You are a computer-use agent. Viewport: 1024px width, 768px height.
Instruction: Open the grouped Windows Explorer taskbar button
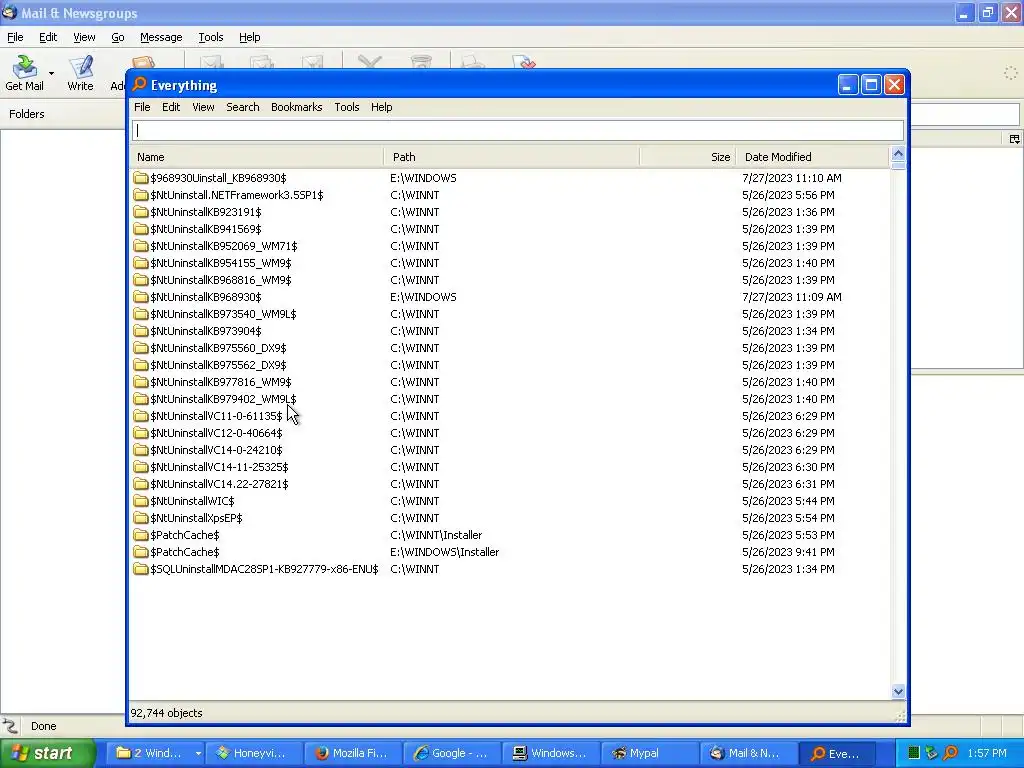tap(155, 753)
